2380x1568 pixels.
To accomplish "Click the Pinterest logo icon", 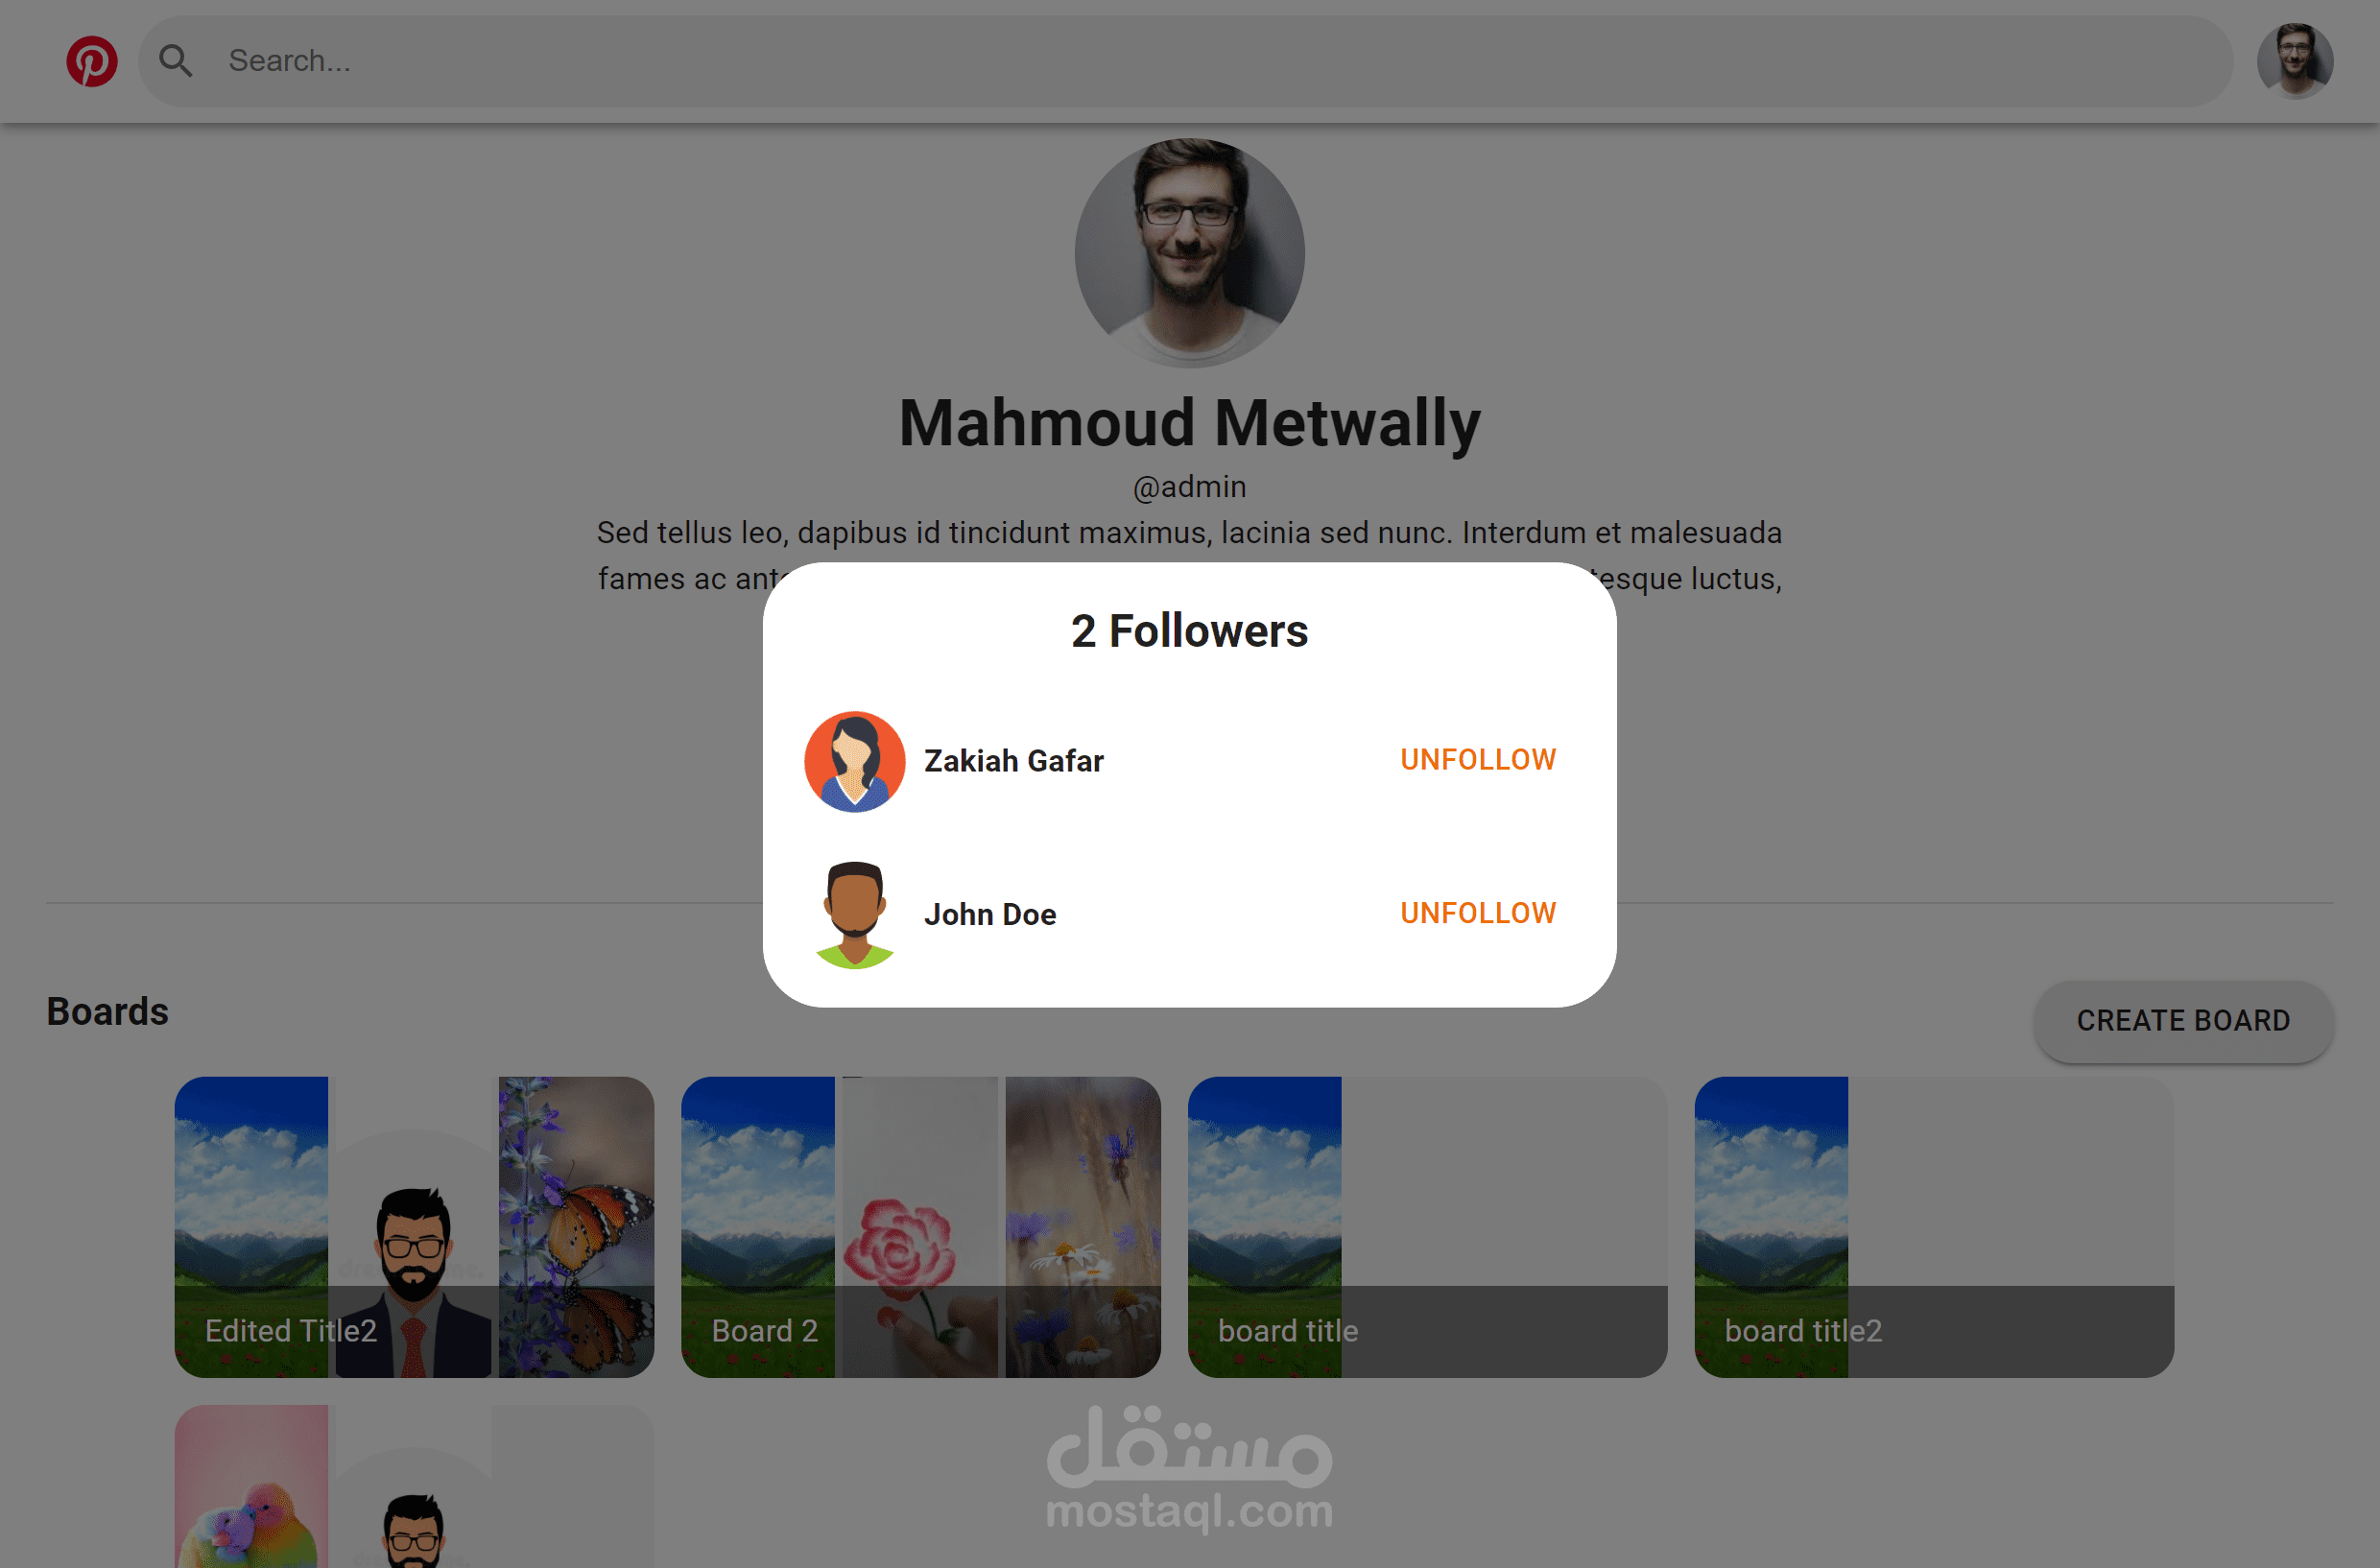I will [x=91, y=61].
